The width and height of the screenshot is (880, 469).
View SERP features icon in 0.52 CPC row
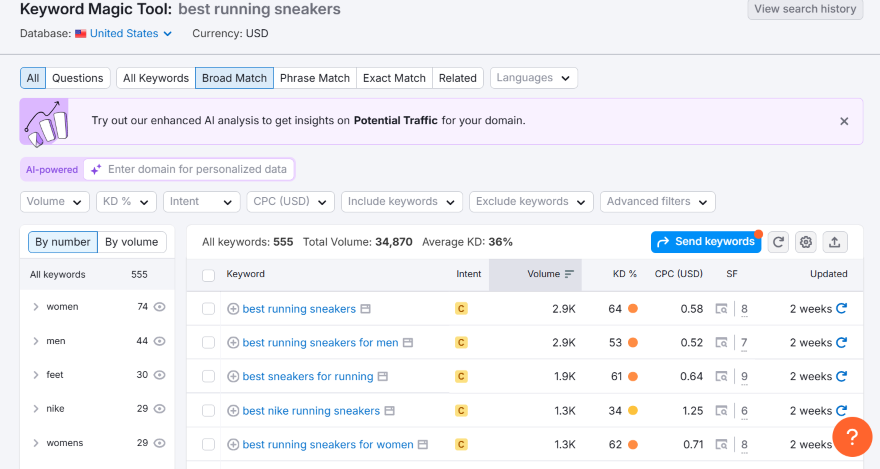721,342
